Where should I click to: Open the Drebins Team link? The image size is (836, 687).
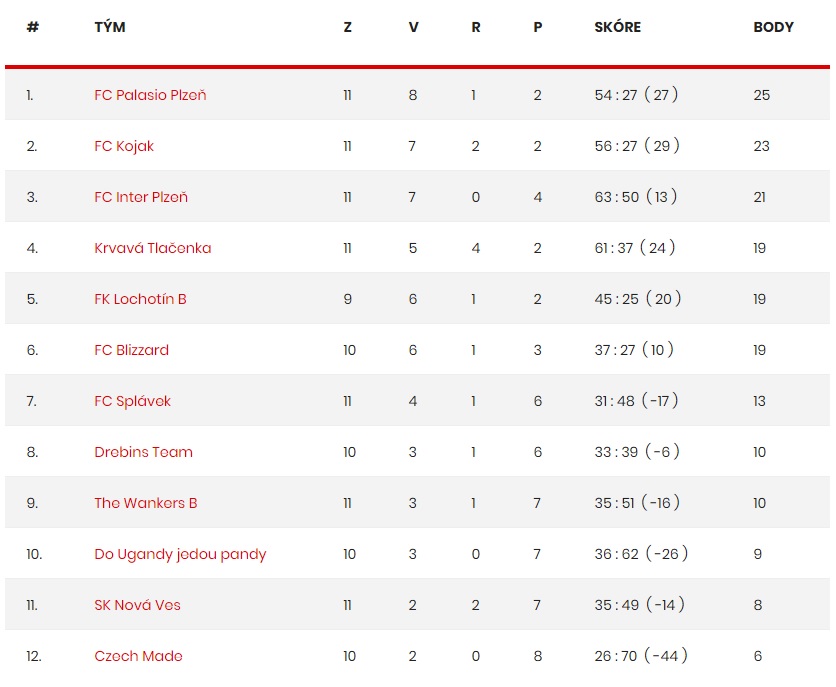click(143, 452)
